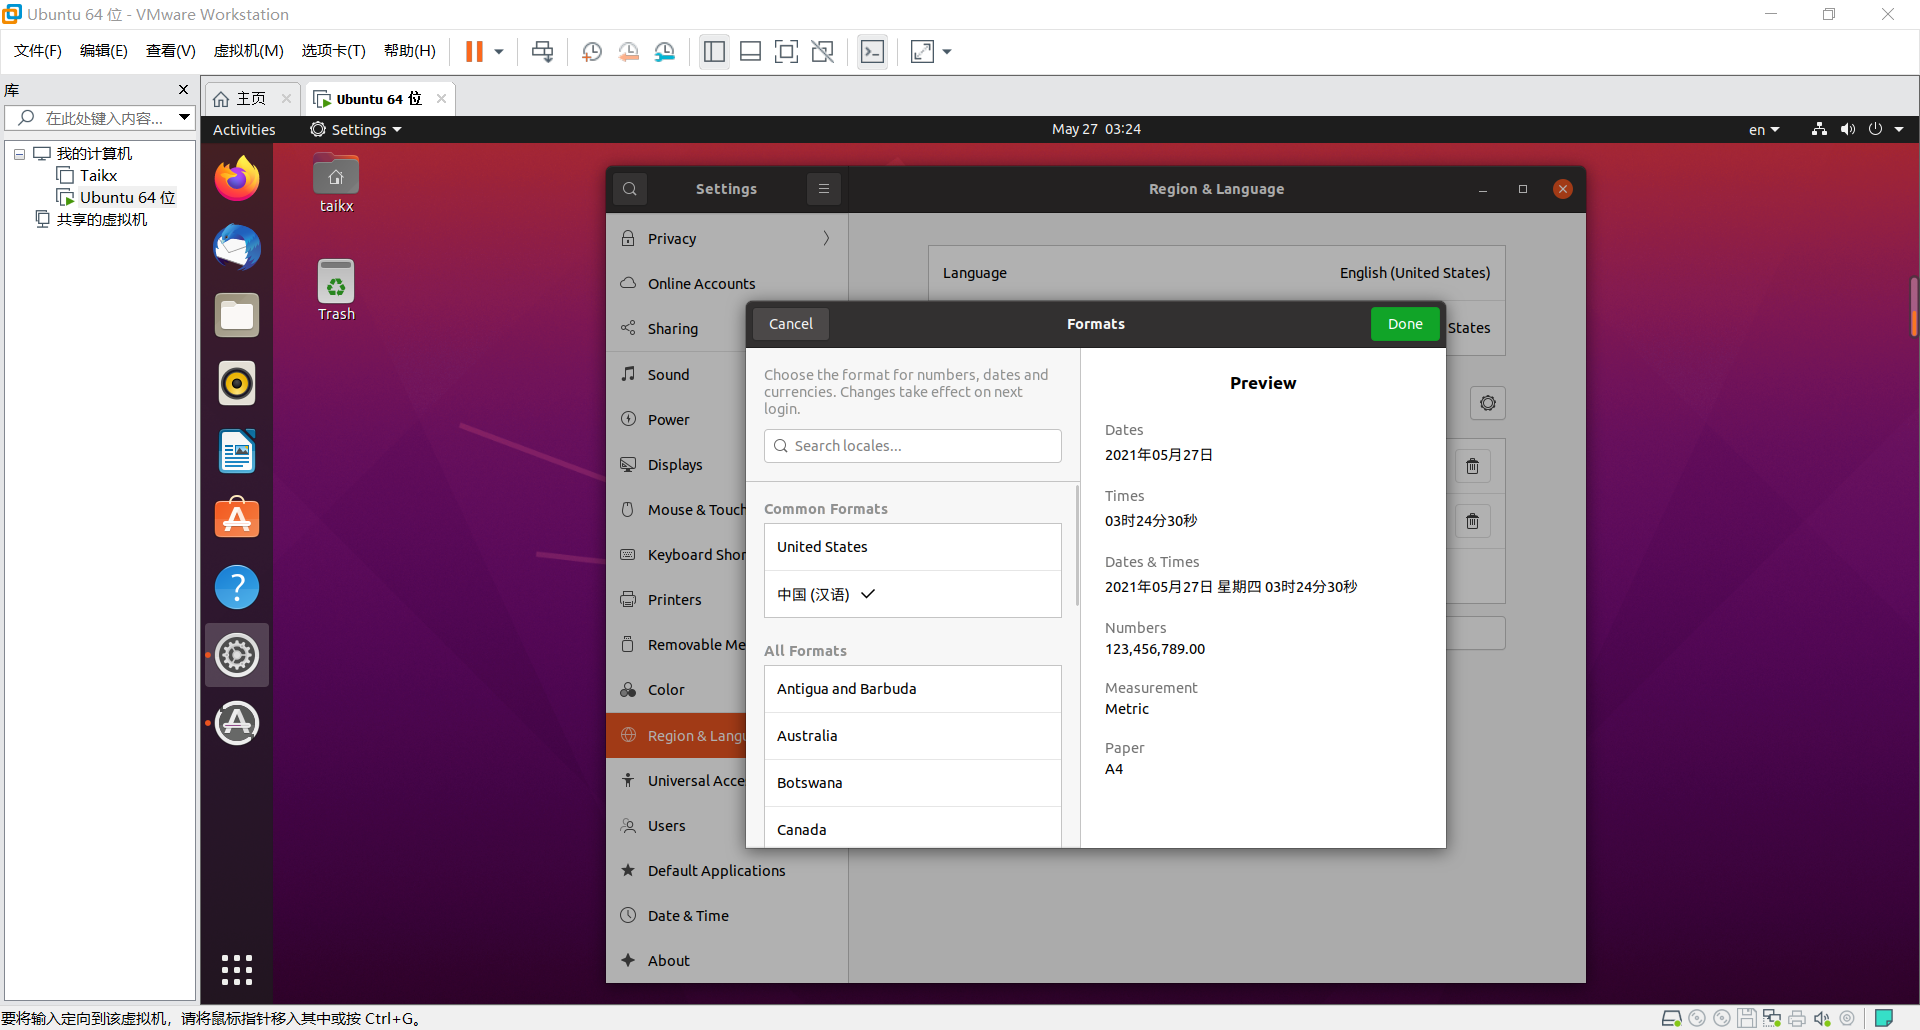Open the 虚拟机(M) menu
Viewport: 1920px width, 1030px height.
[x=248, y=51]
